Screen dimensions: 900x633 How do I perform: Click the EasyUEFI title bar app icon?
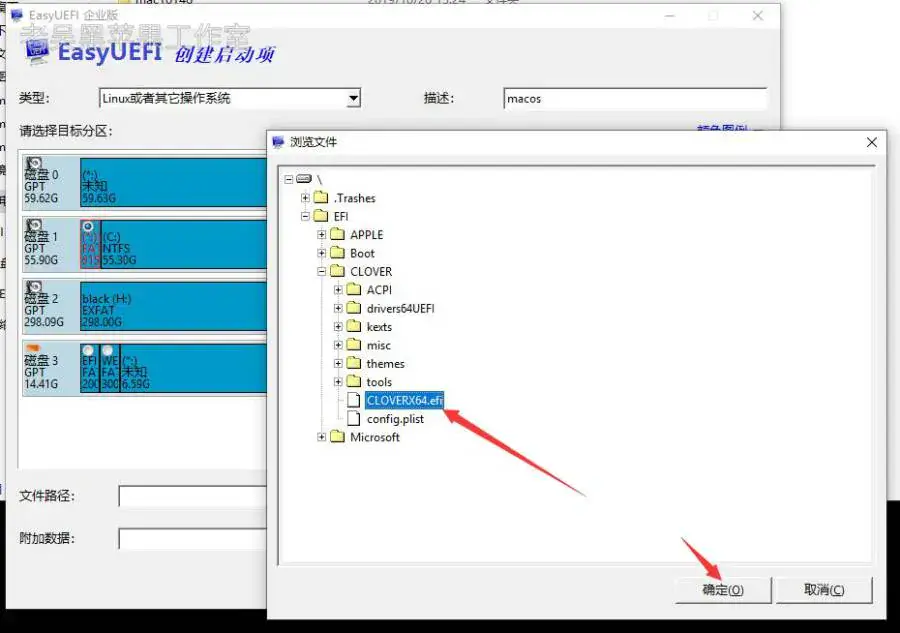[16, 14]
